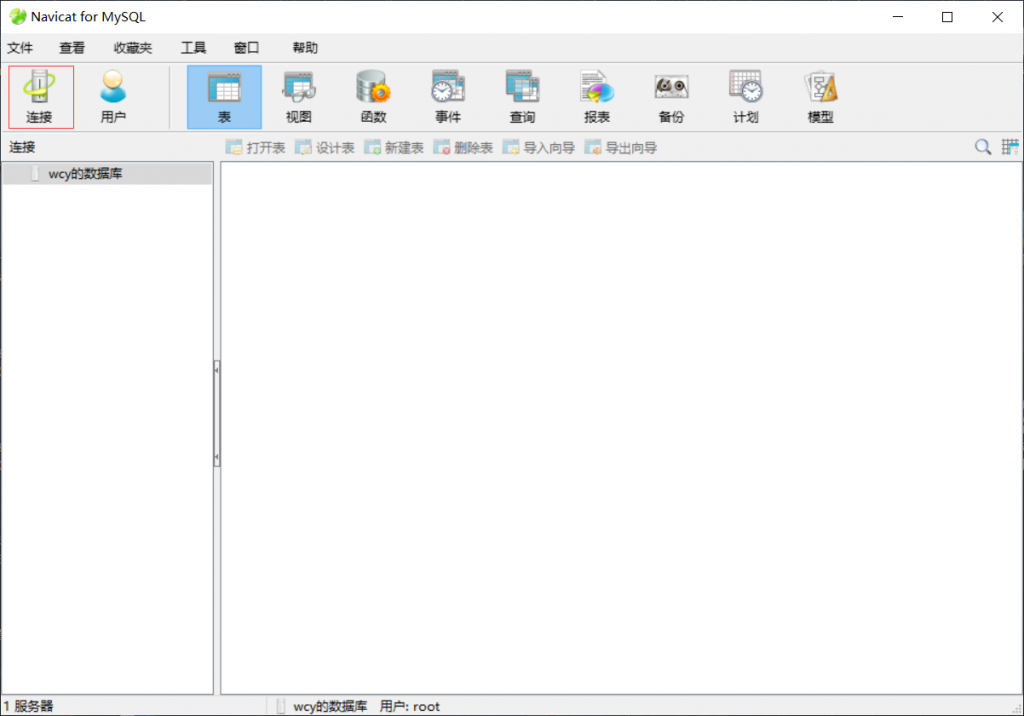Click the status bar 用户: root text
This screenshot has height=716, width=1024.
pyautogui.click(x=409, y=706)
